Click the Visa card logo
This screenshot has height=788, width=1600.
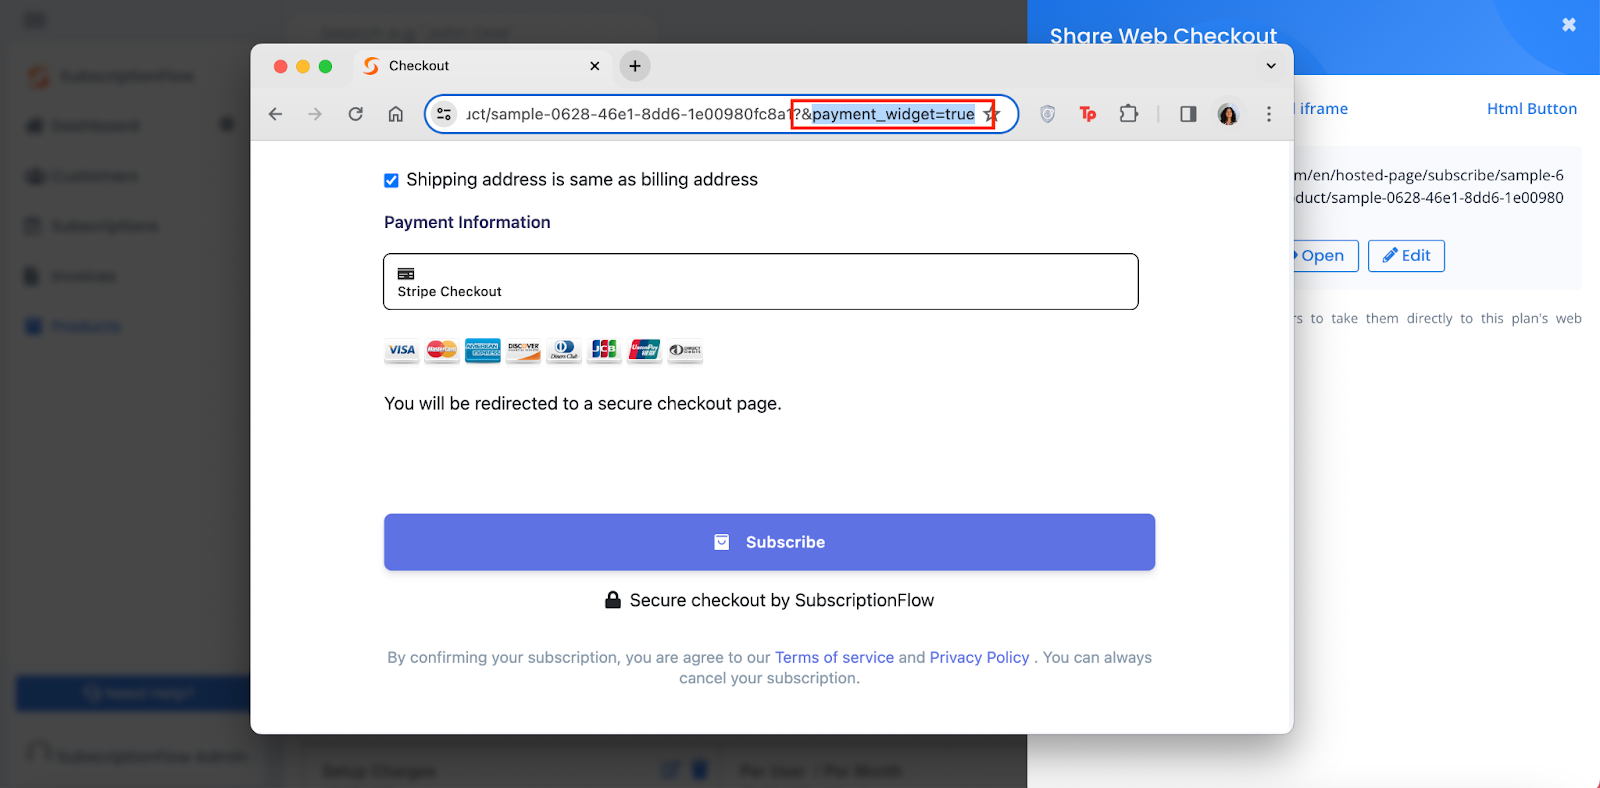tap(402, 350)
